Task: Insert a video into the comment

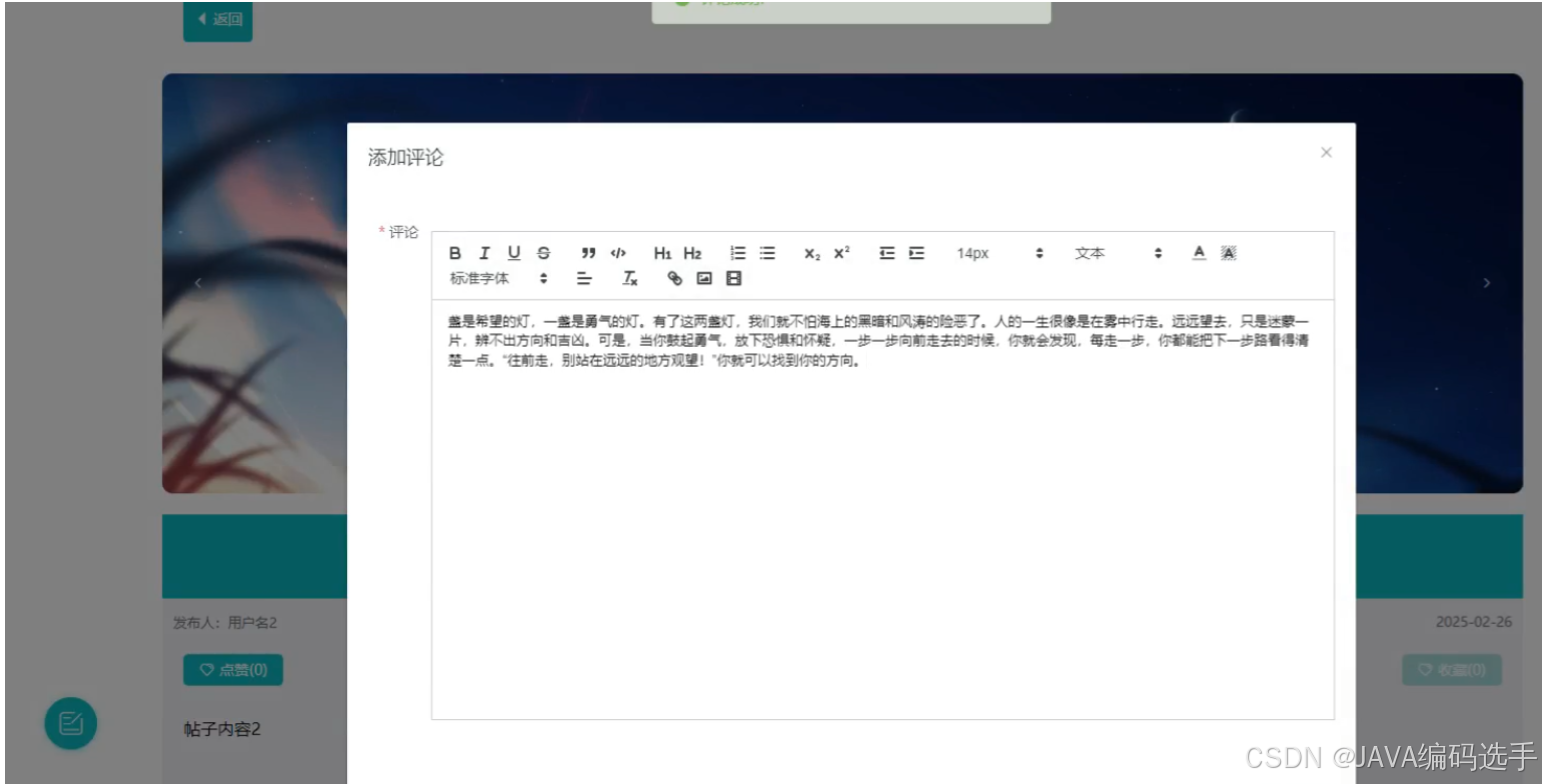Action: (x=736, y=278)
